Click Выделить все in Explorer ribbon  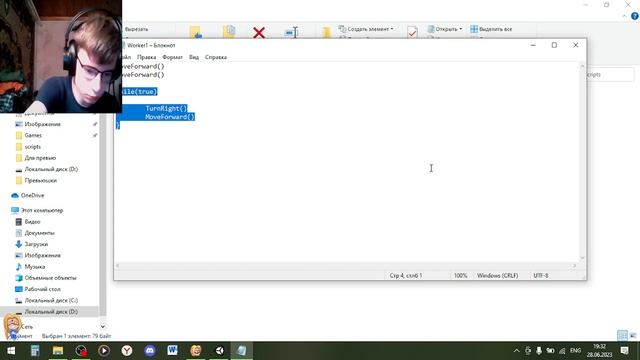[491, 29]
